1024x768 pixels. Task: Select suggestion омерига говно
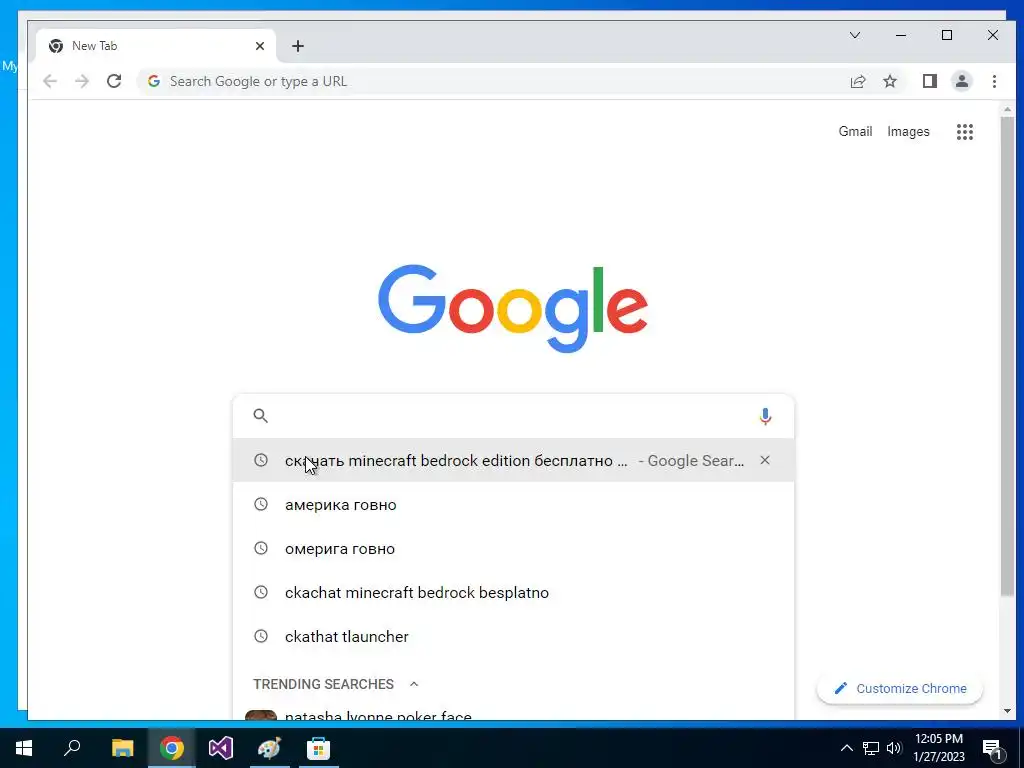click(513, 549)
